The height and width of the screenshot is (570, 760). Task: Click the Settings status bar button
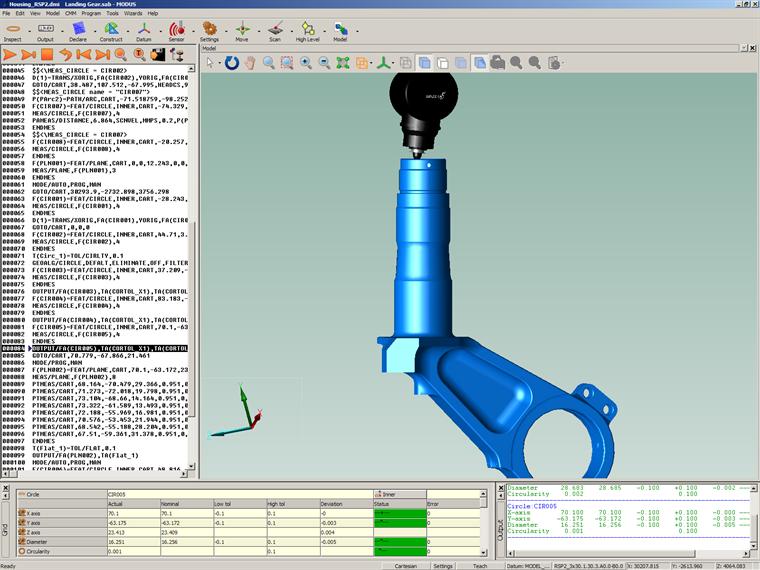(443, 566)
